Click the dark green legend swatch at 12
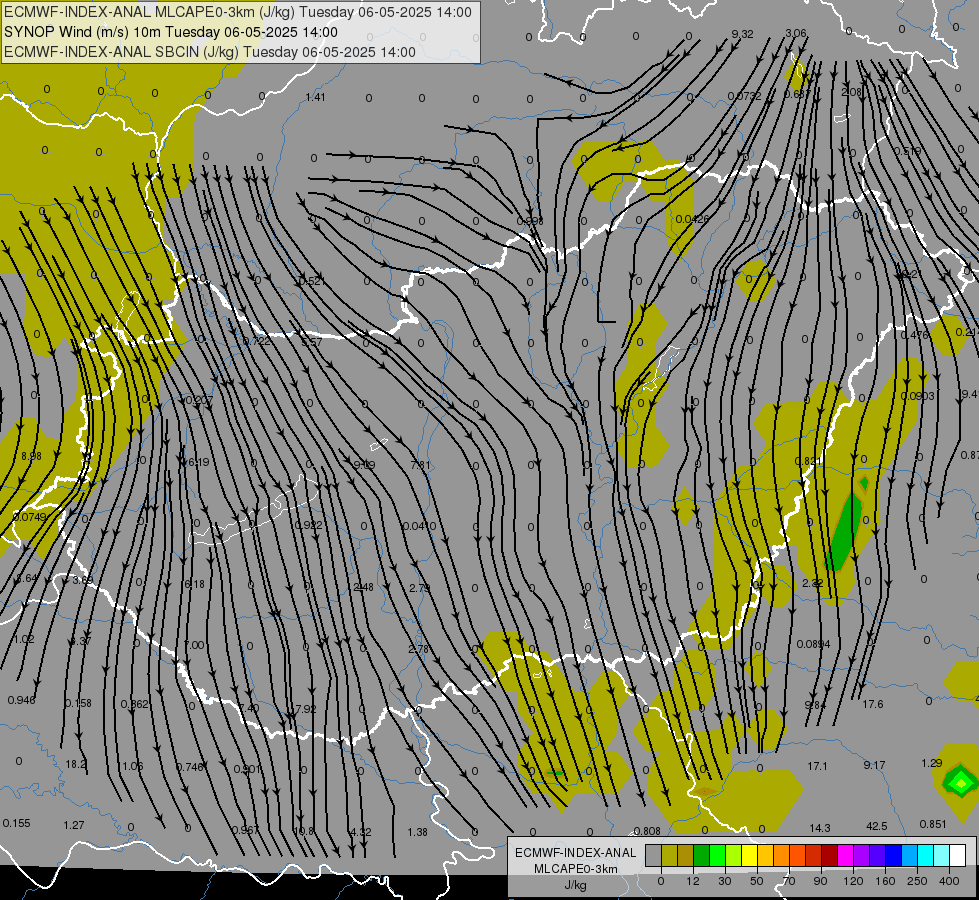 pos(701,855)
